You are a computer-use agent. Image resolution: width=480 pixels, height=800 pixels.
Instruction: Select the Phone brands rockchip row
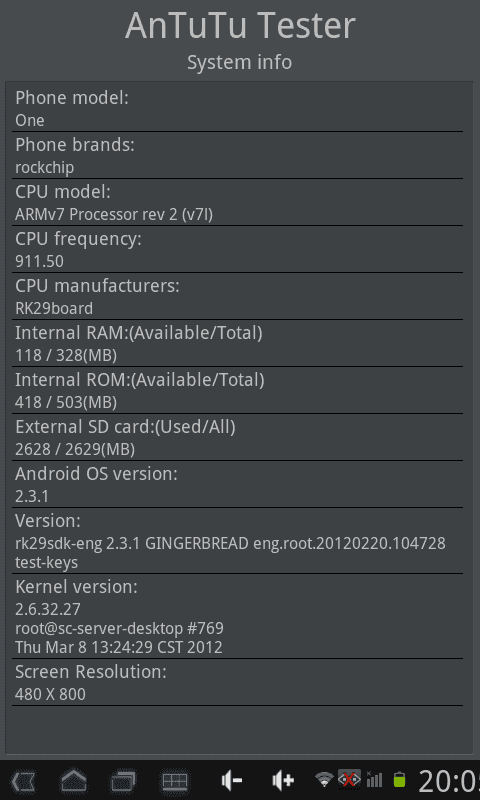coord(237,156)
